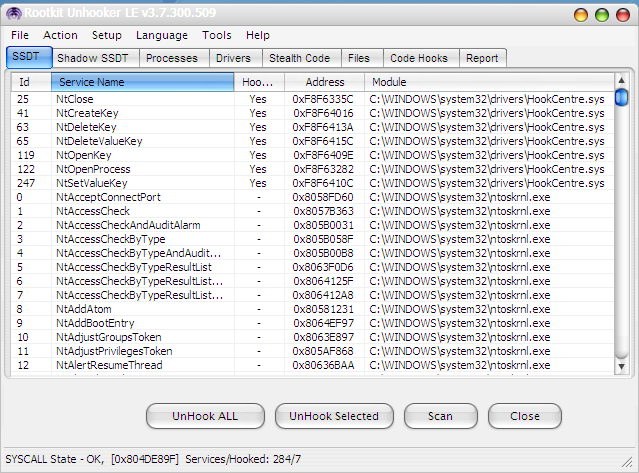Image resolution: width=639 pixels, height=473 pixels.
Task: Select the NtCreateKey service row
Action: click(x=312, y=113)
